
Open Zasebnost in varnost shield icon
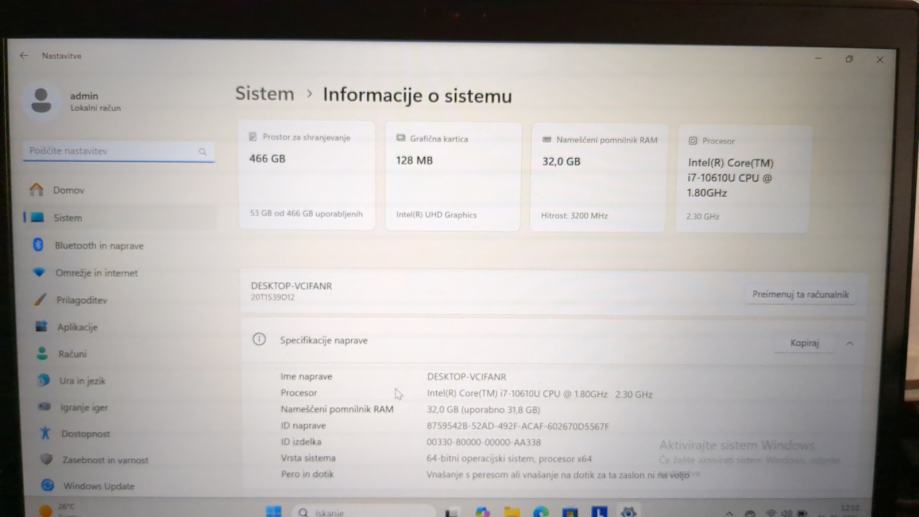46,460
